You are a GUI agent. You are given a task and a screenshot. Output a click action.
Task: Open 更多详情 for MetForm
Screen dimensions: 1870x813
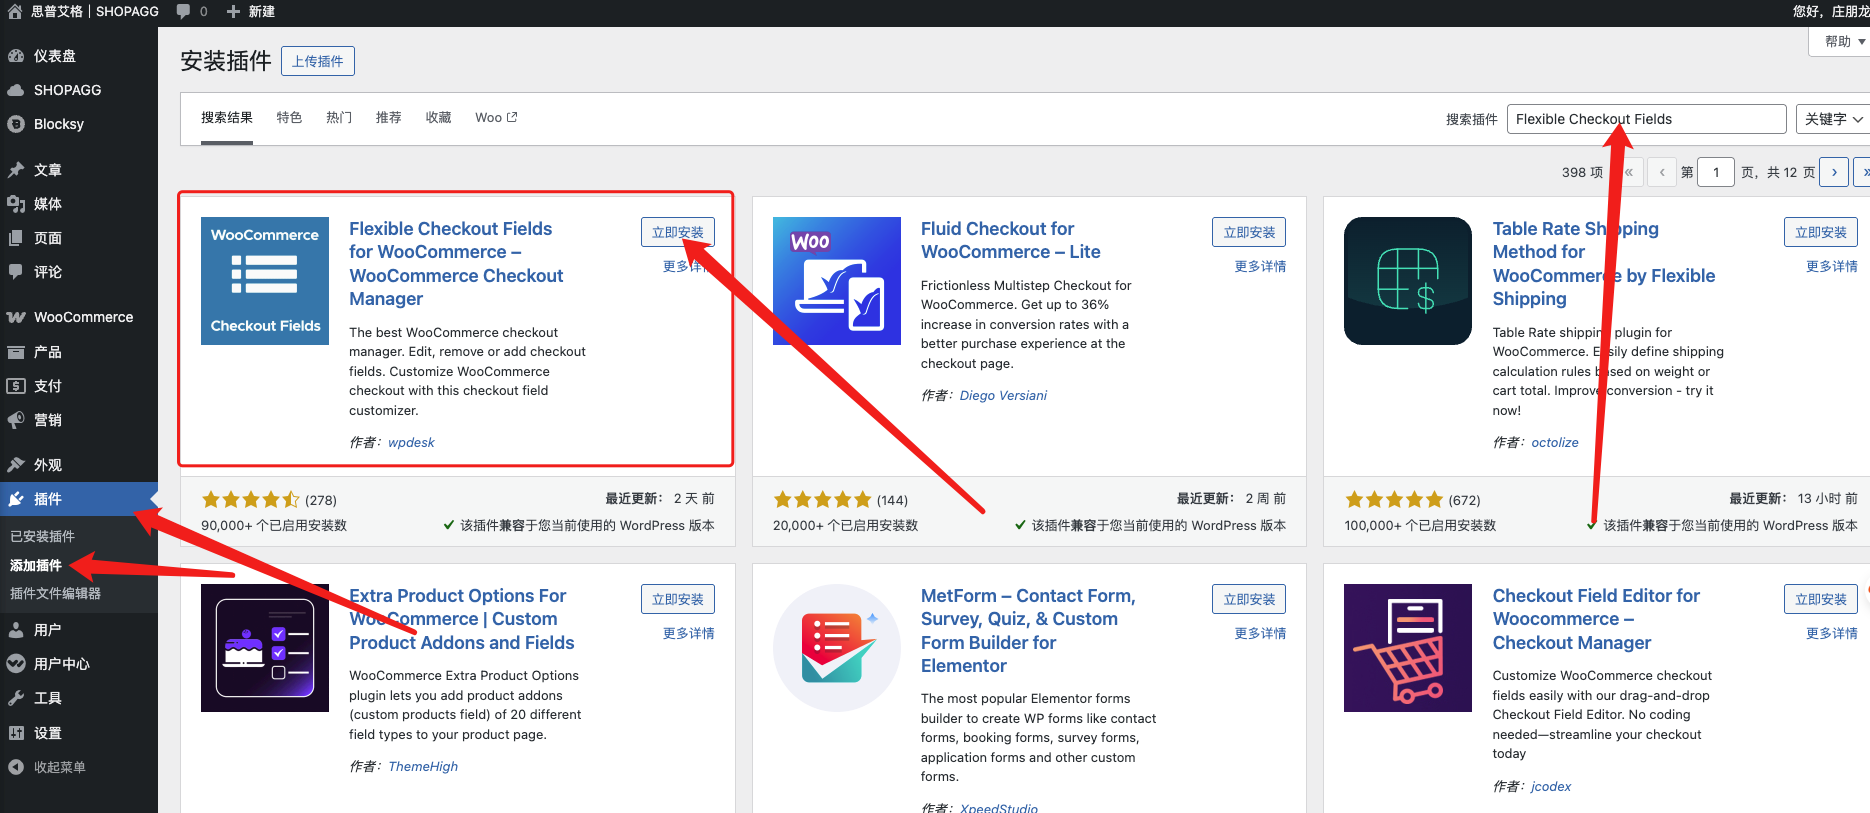(x=1260, y=633)
